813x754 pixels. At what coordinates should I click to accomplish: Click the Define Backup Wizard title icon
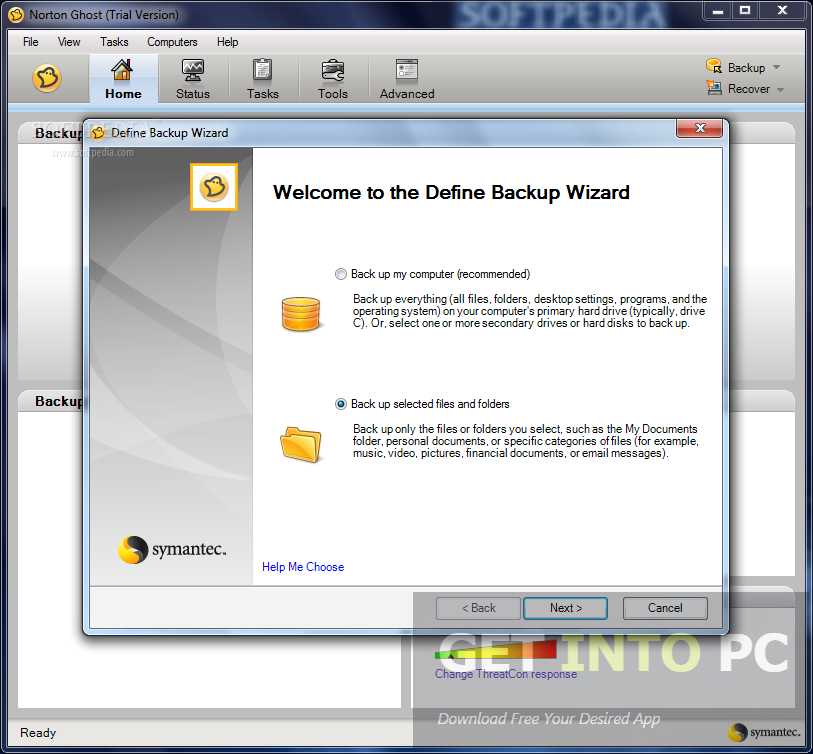pos(98,133)
